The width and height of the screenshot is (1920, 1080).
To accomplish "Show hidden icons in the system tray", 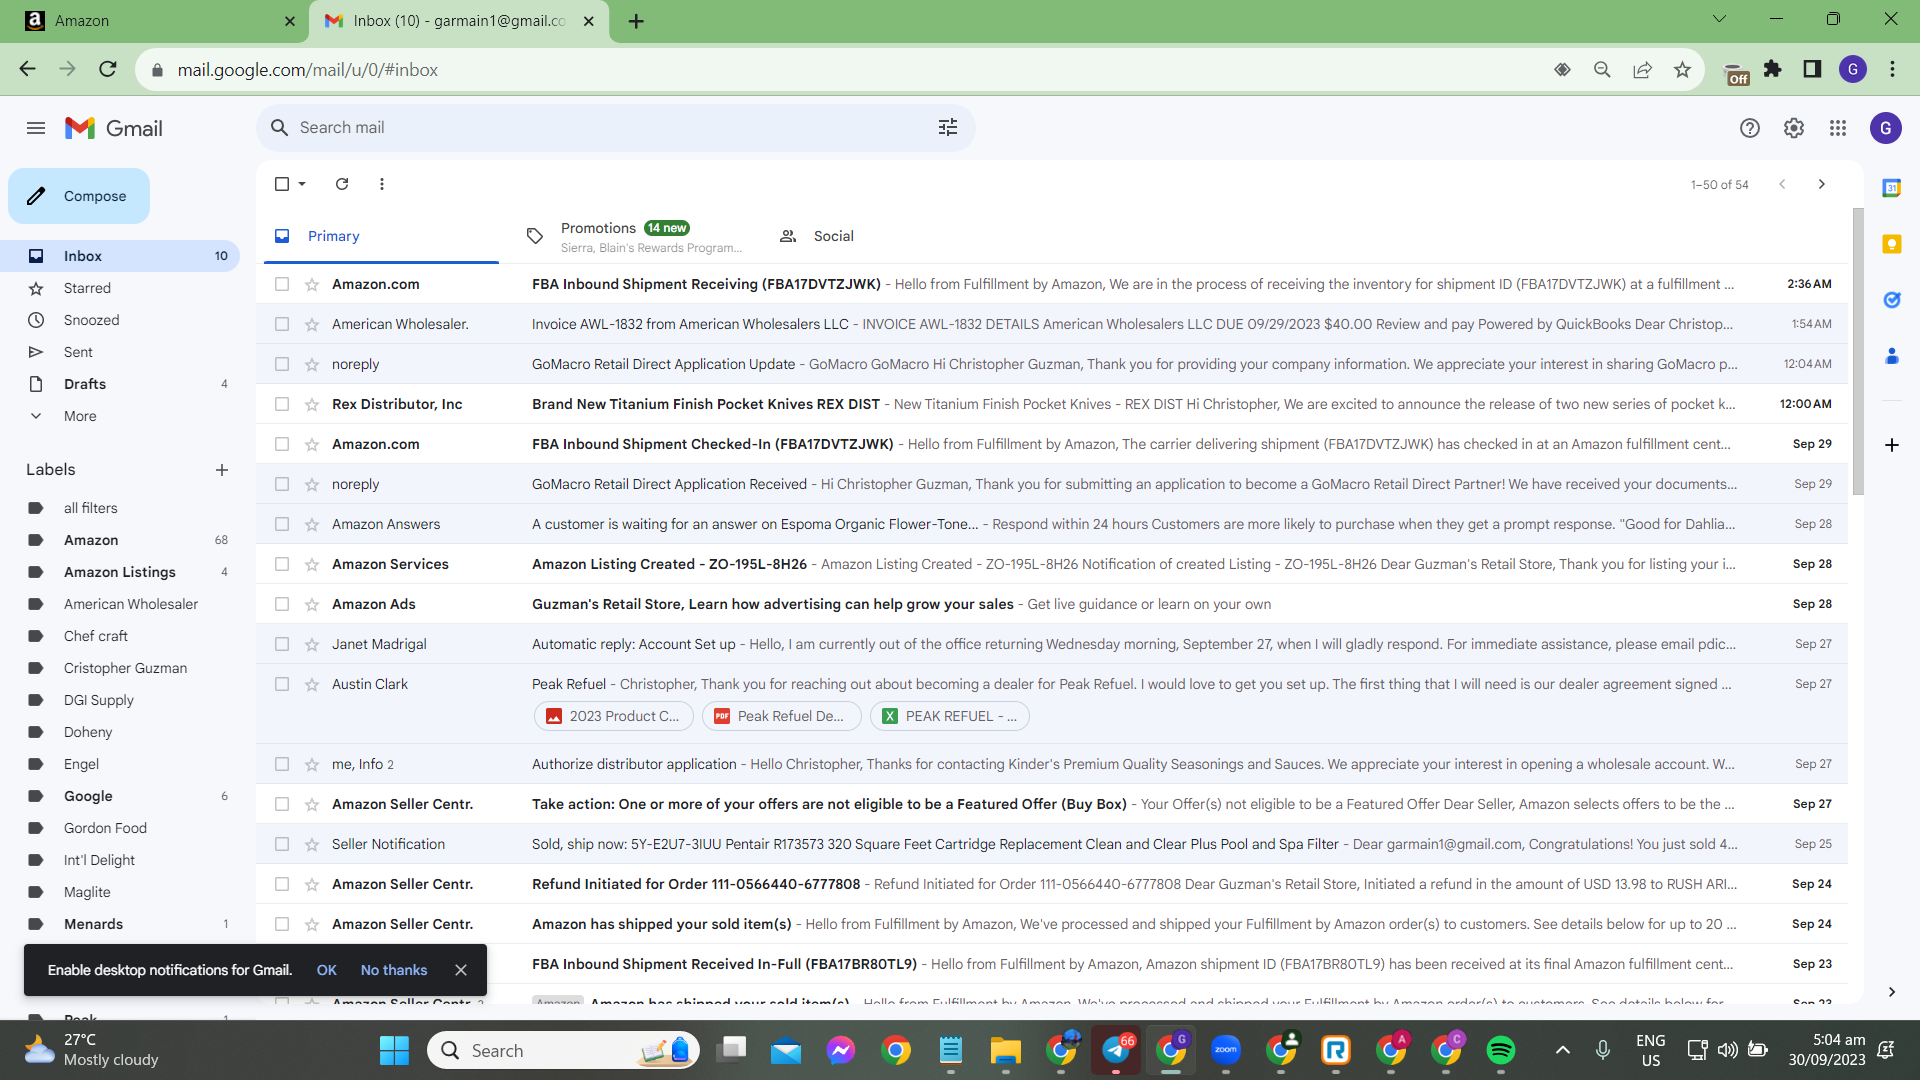I will point(1563,1050).
